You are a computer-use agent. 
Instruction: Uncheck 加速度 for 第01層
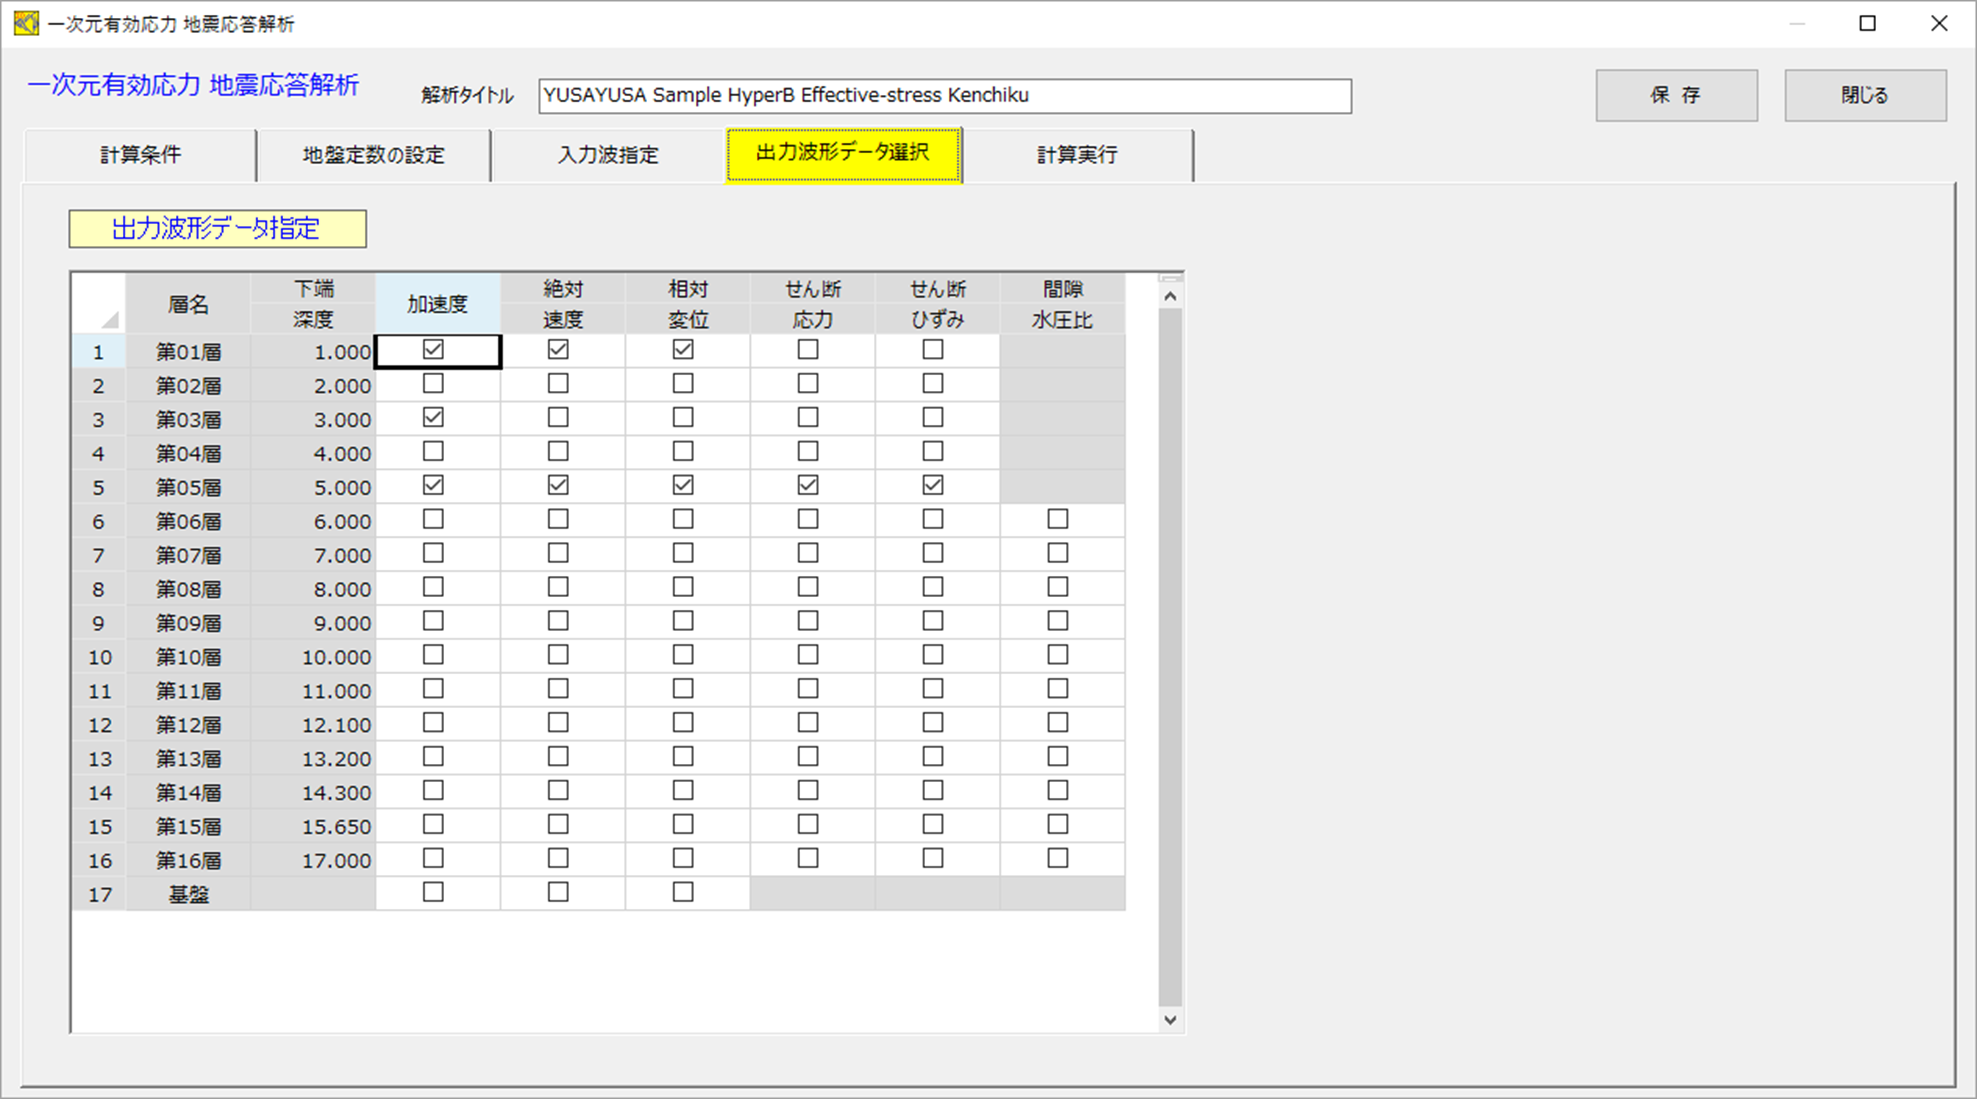433,350
